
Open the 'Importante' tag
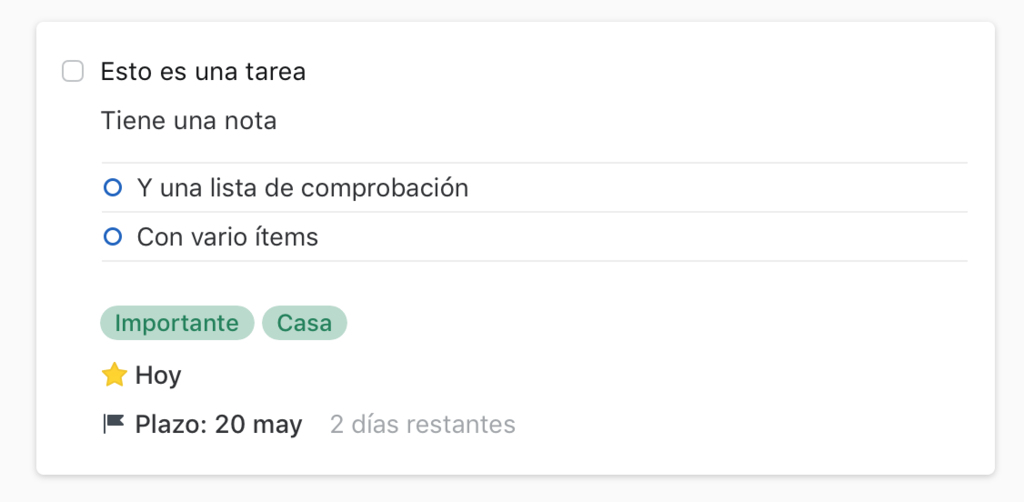pos(177,323)
